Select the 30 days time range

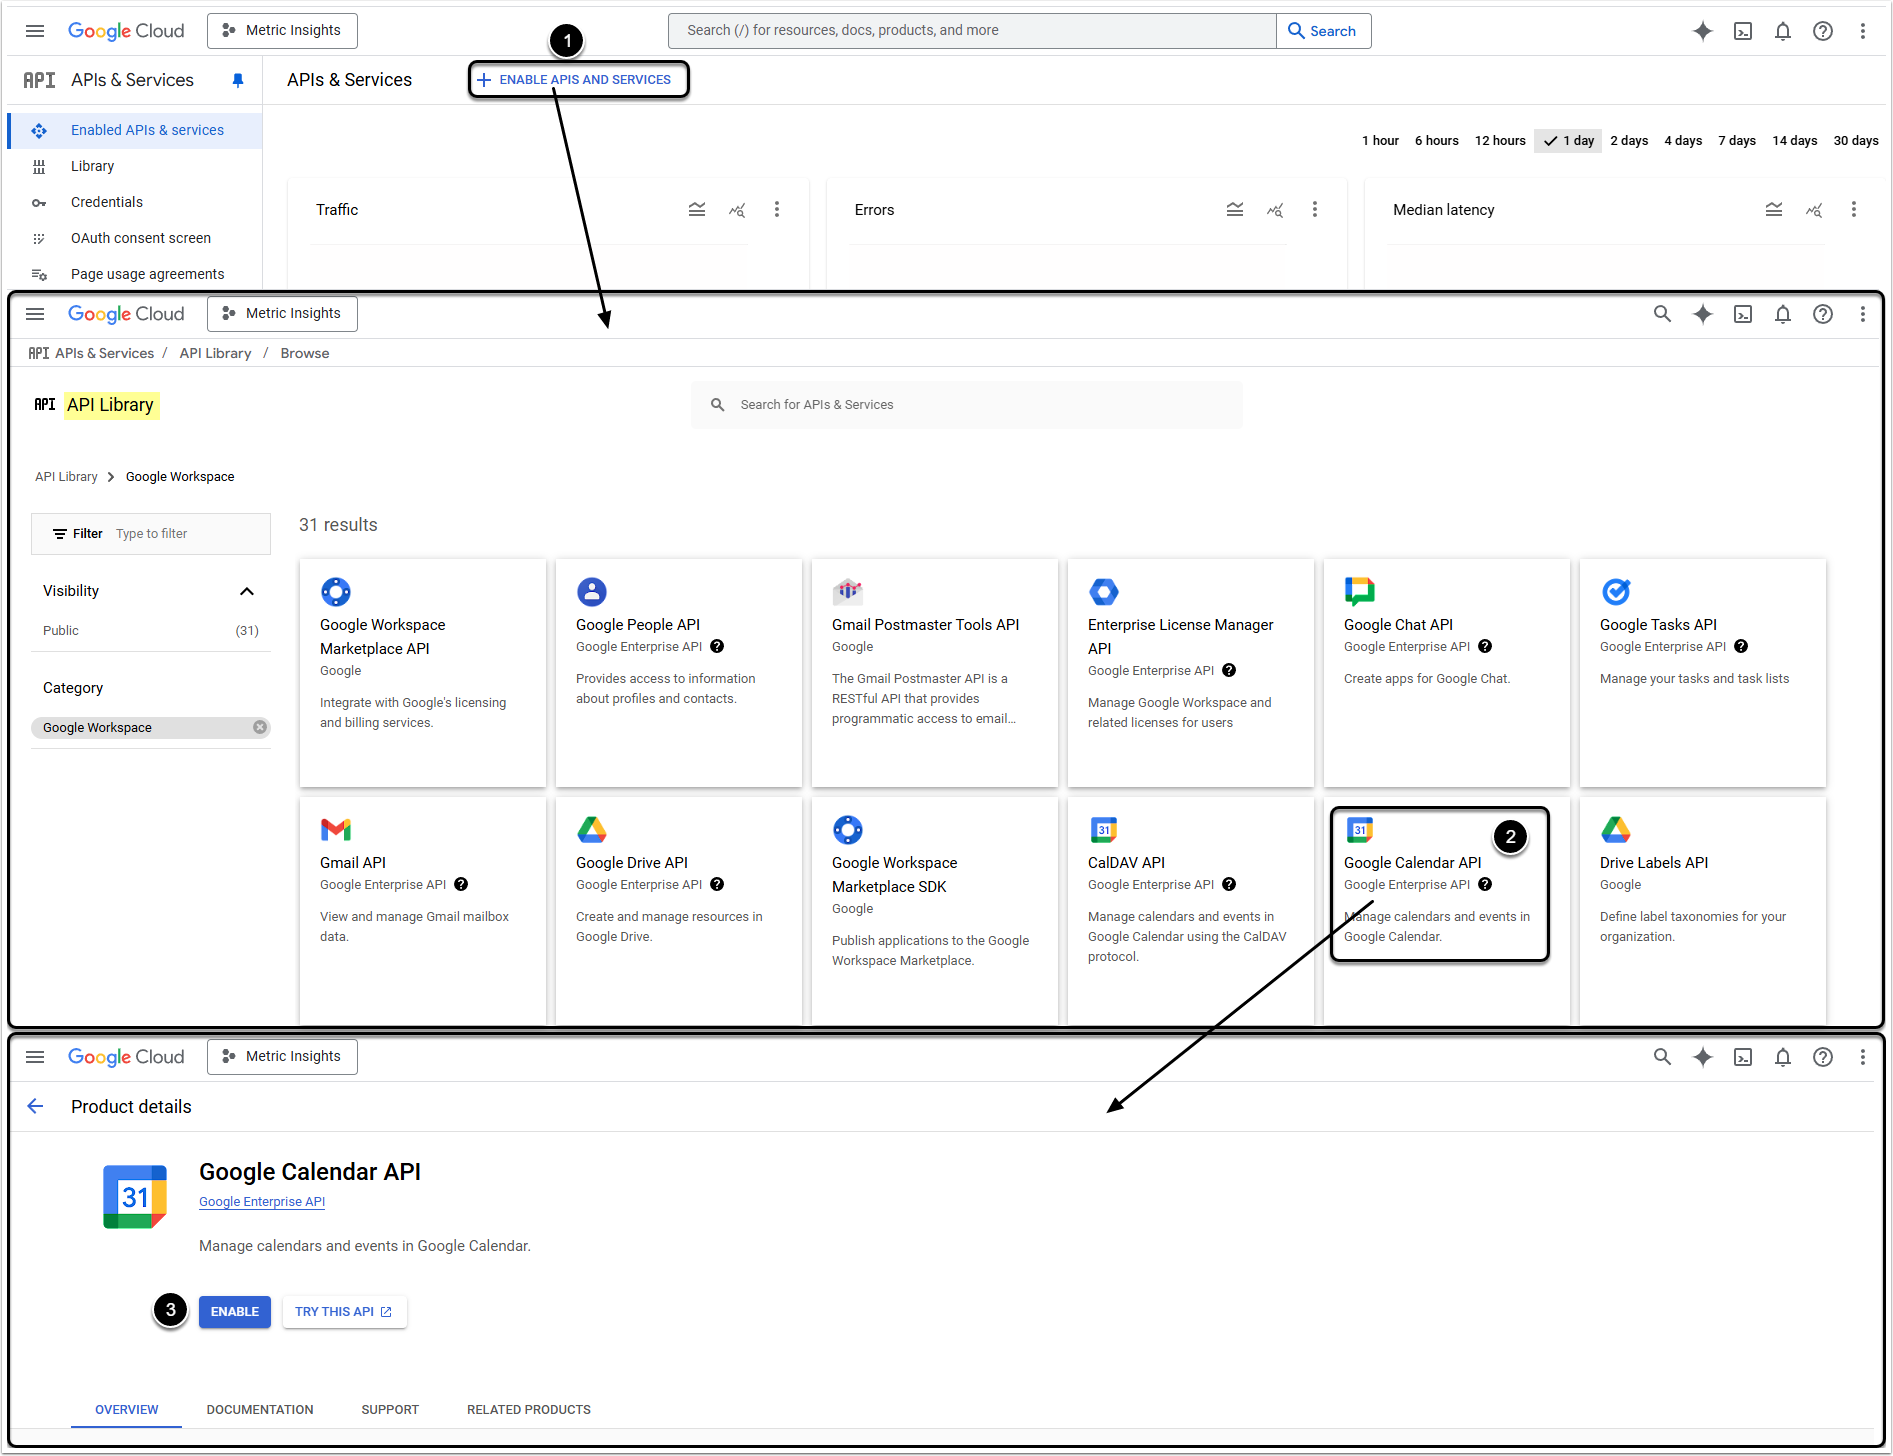(x=1856, y=141)
